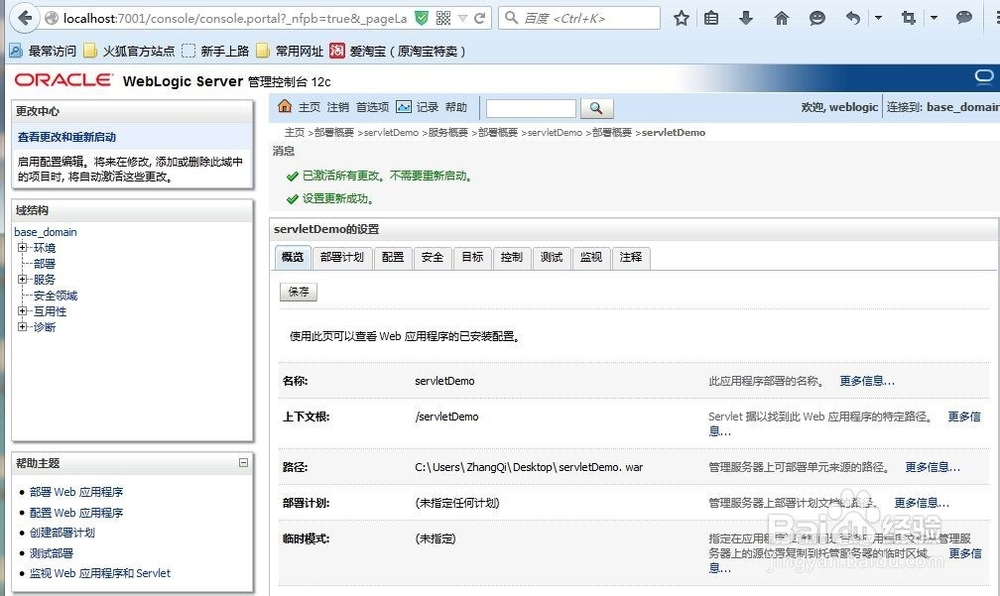Open 新手上路 bookmark
Image resolution: width=1000 pixels, height=596 pixels.
215,51
